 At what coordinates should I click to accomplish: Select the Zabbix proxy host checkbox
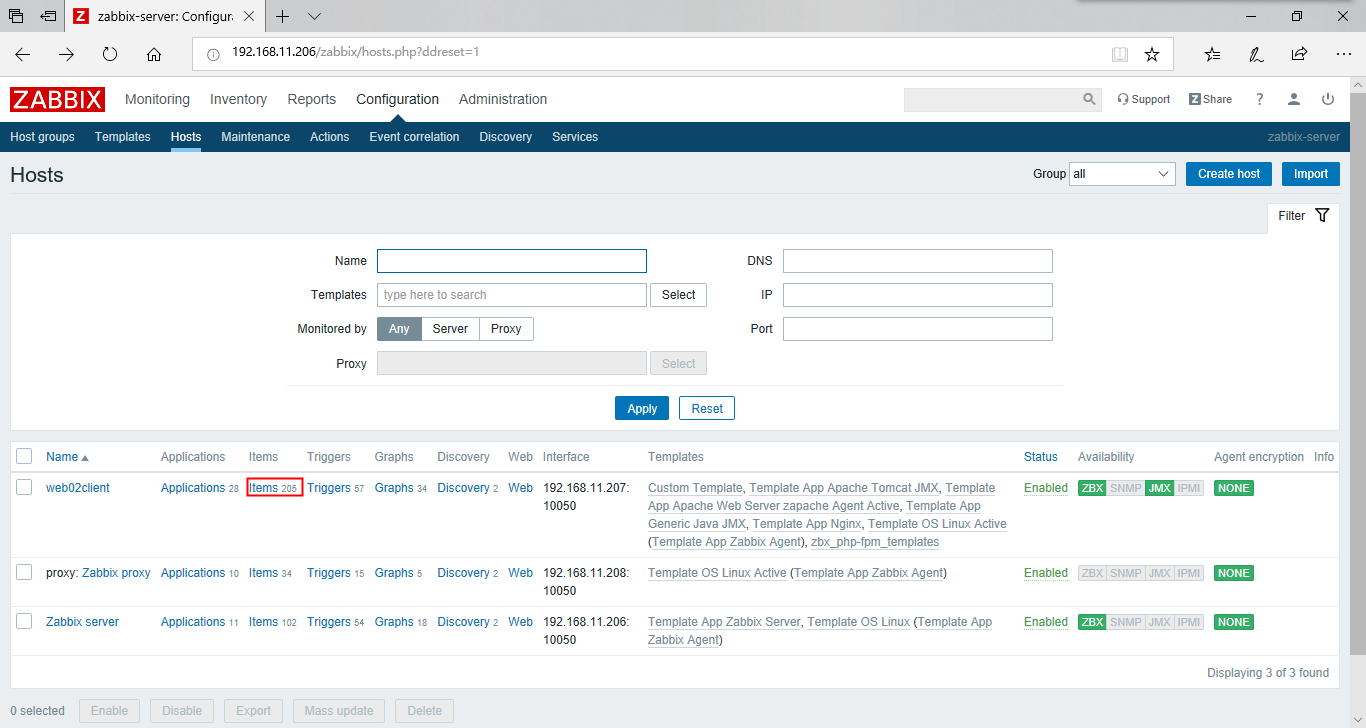(x=24, y=572)
